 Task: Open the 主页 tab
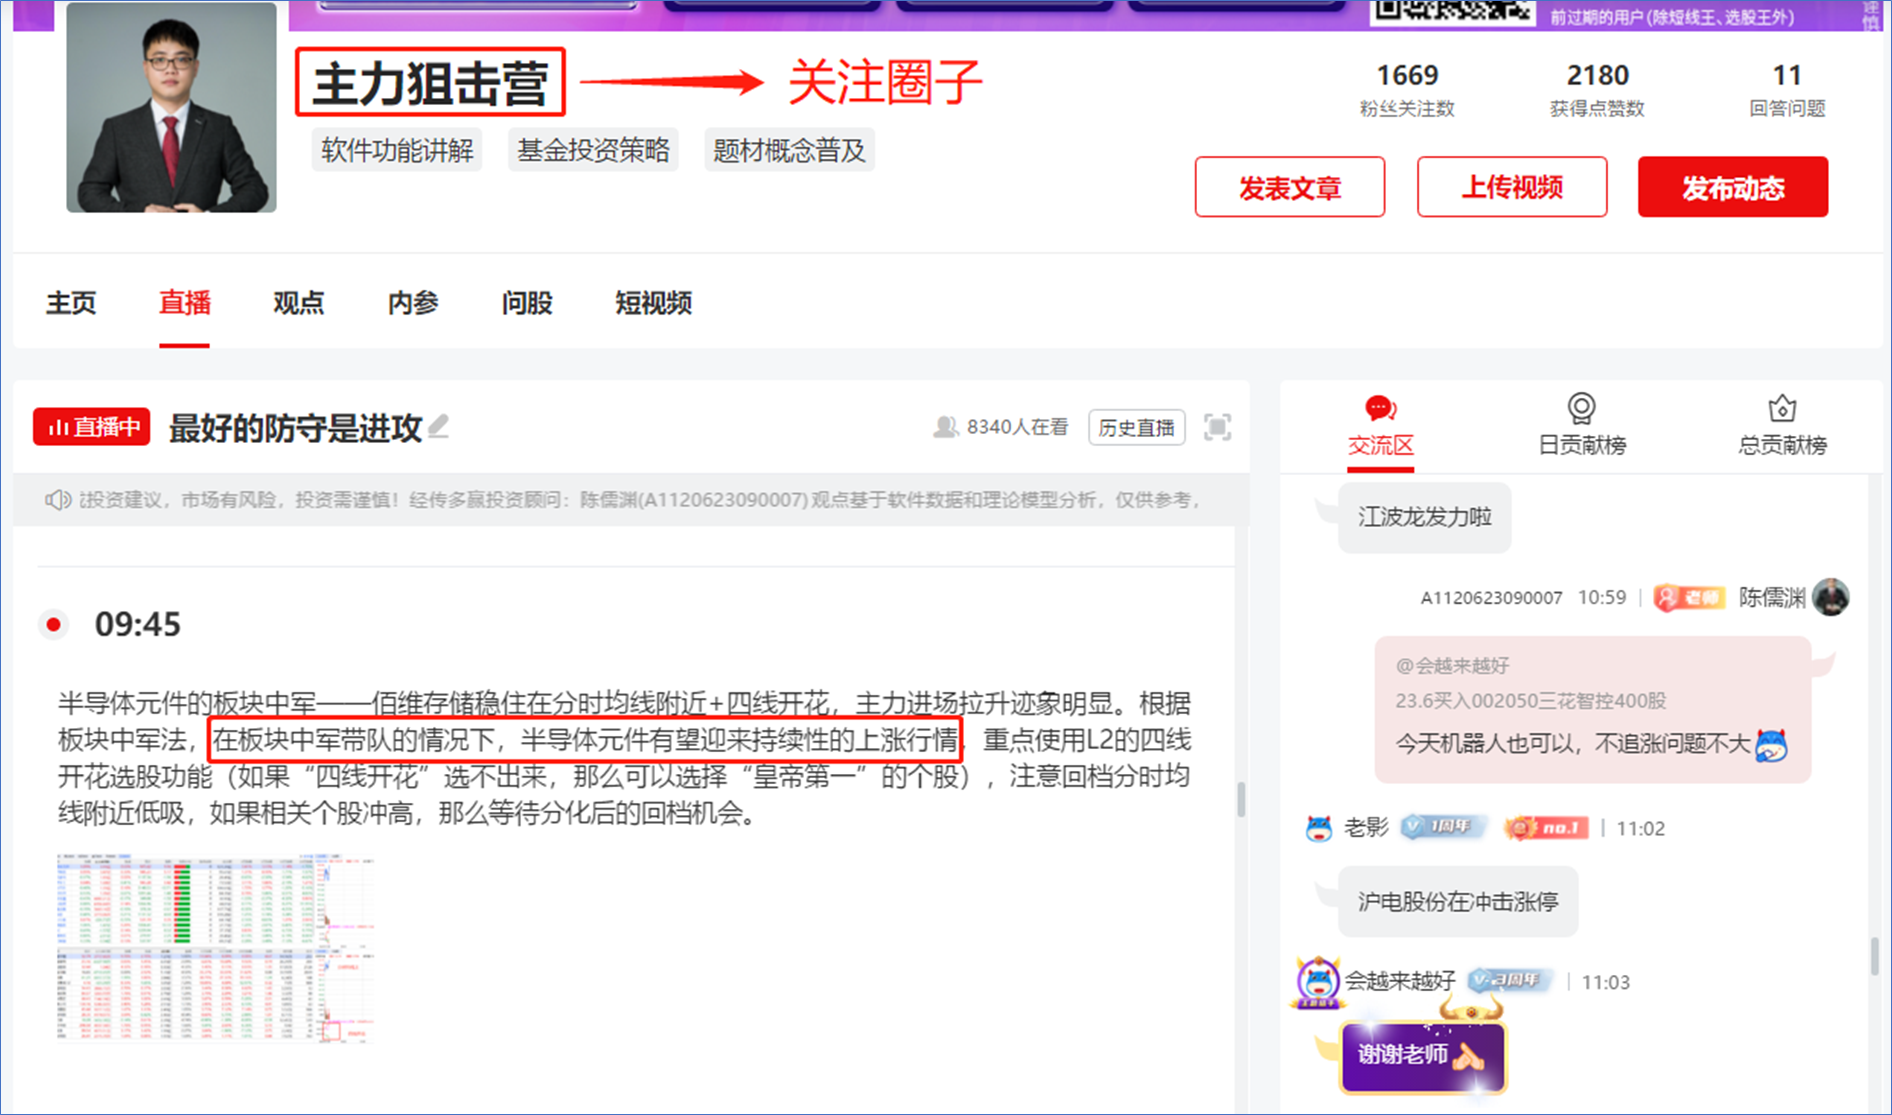click(x=71, y=303)
